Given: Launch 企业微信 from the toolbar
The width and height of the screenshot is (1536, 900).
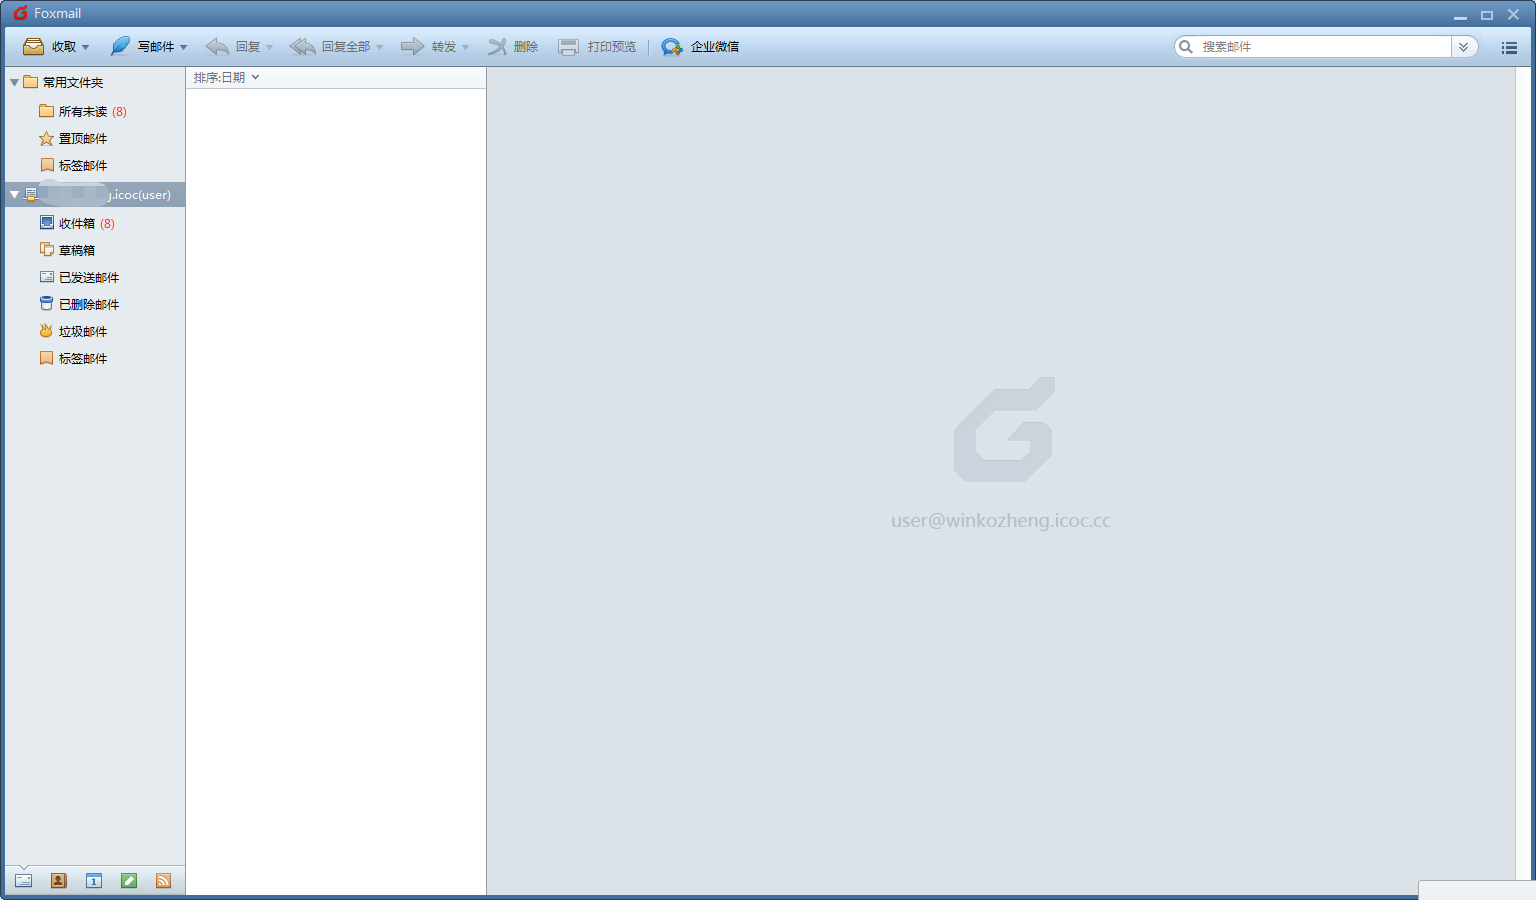Looking at the screenshot, I should pos(700,47).
